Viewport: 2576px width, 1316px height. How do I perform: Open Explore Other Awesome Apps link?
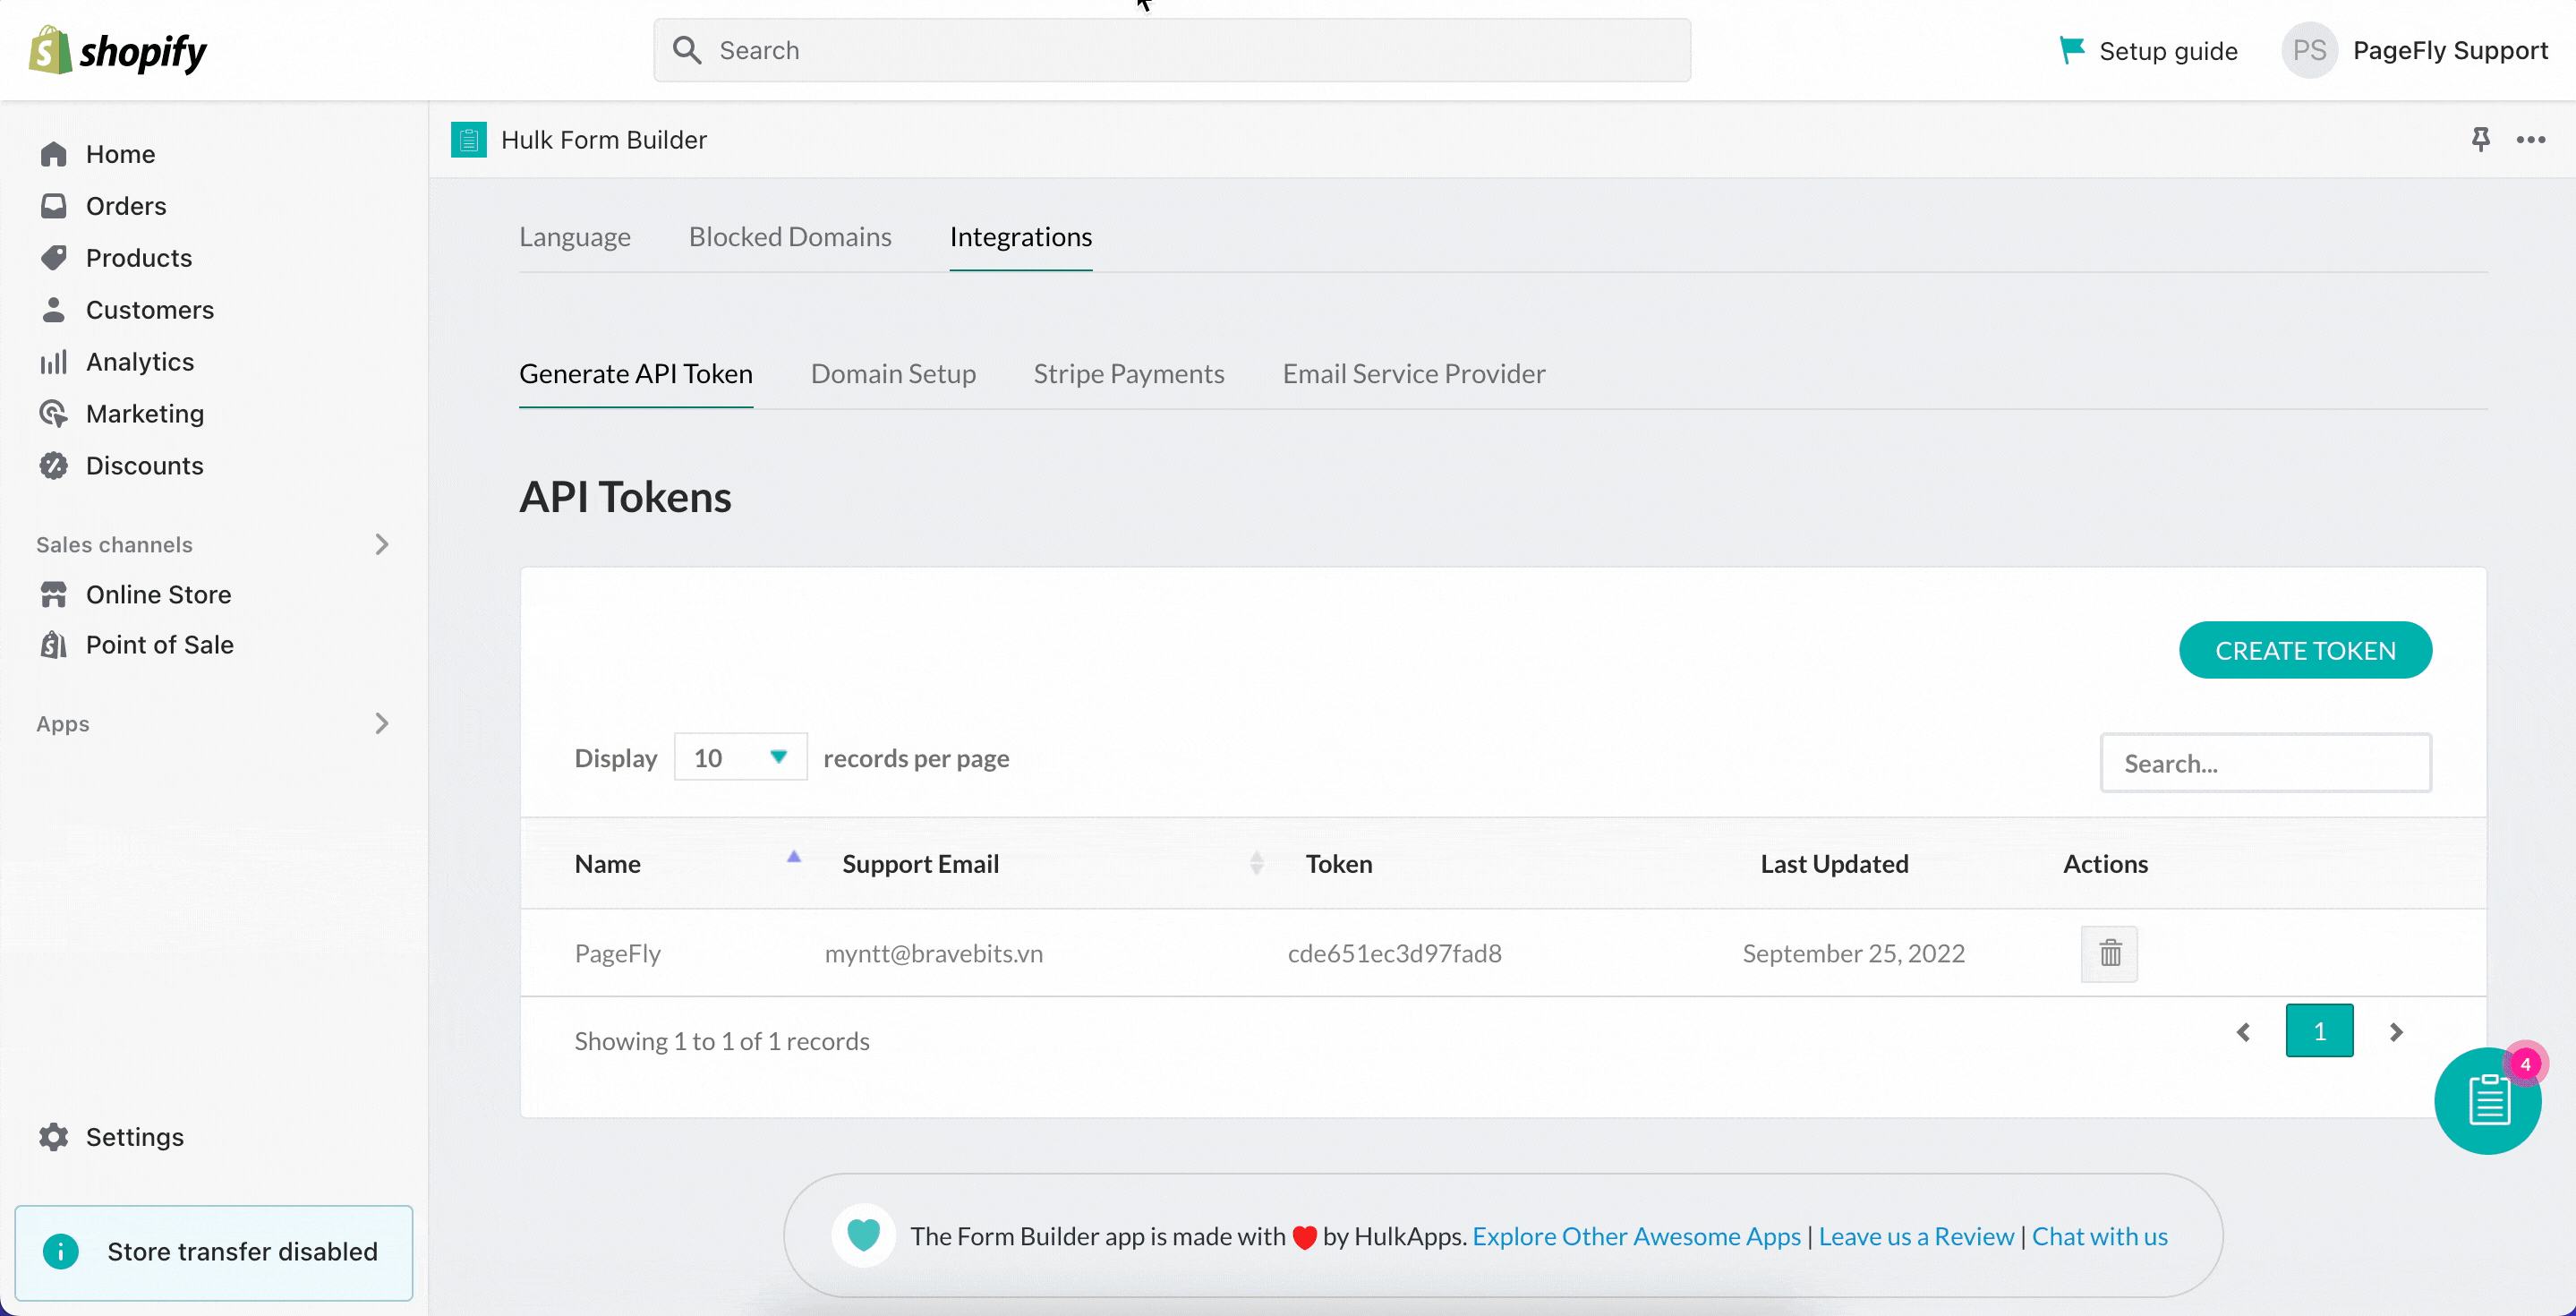click(x=1636, y=1237)
